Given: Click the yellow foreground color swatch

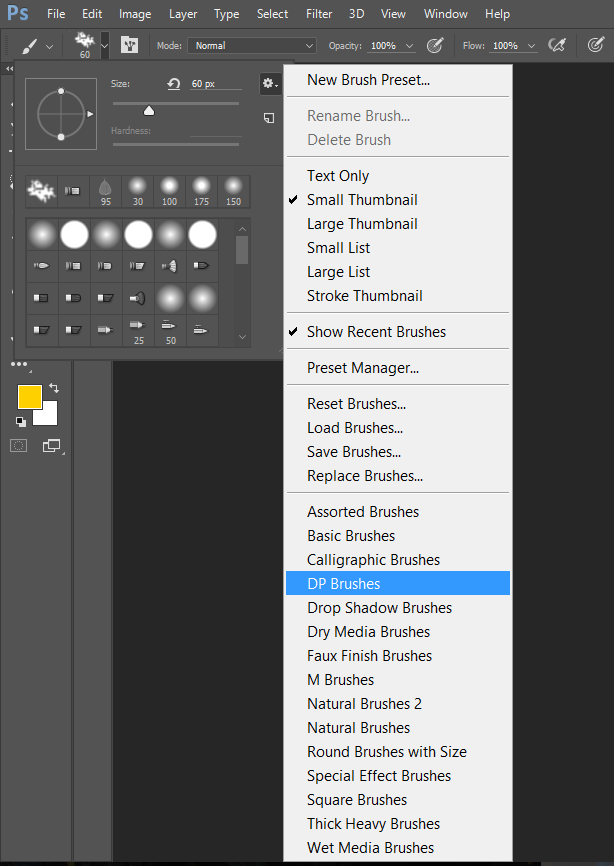Looking at the screenshot, I should point(30,397).
